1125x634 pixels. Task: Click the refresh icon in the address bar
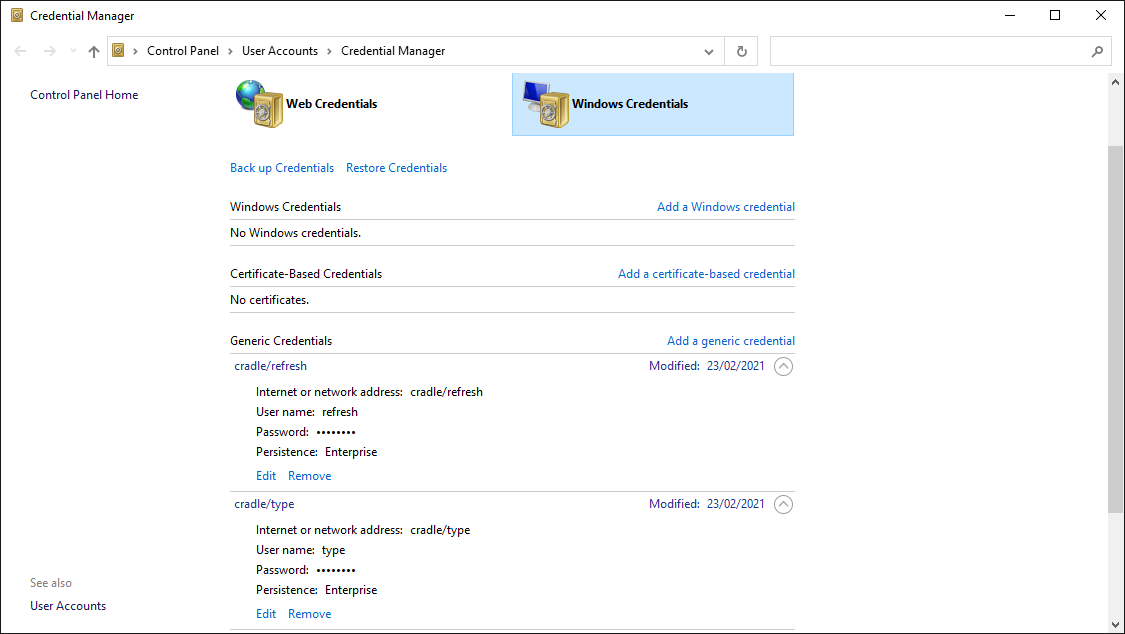[x=741, y=50]
